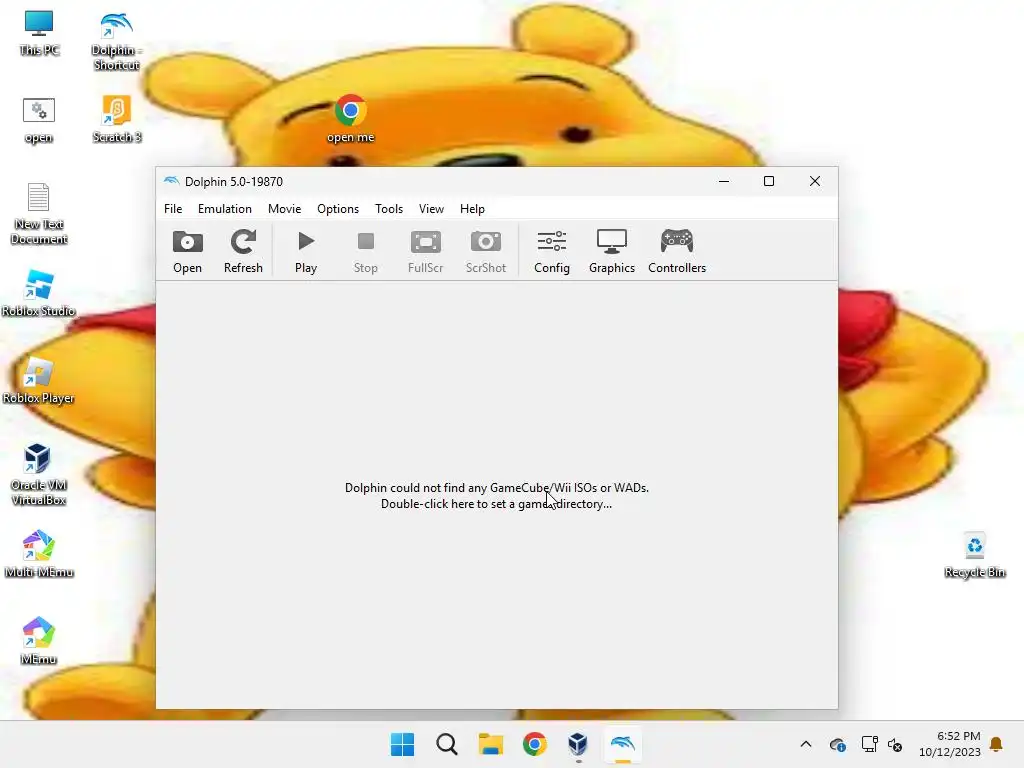Click the network tray icon

(869, 744)
